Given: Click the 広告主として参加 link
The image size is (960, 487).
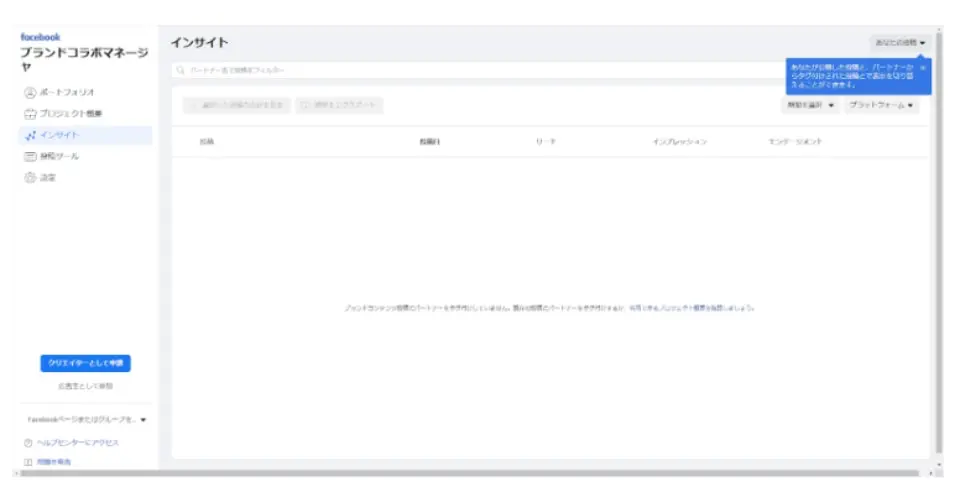Looking at the screenshot, I should 86,387.
